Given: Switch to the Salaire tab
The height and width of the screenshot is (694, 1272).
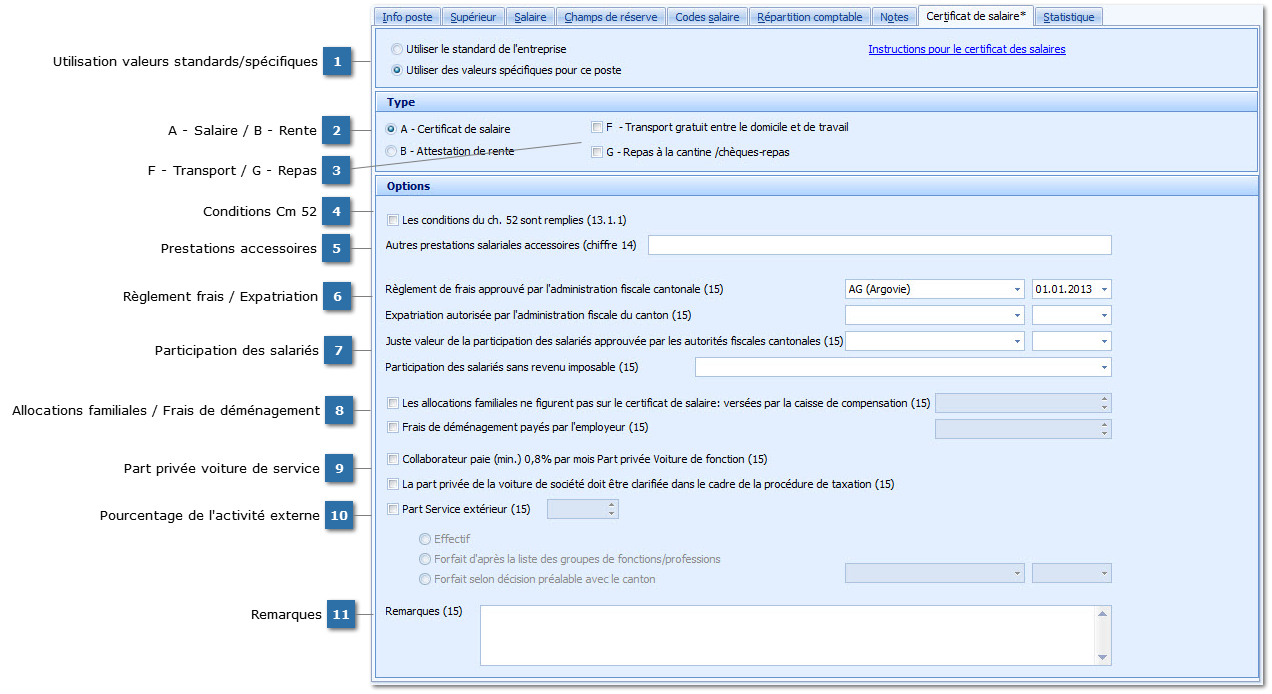Looking at the screenshot, I should (530, 17).
